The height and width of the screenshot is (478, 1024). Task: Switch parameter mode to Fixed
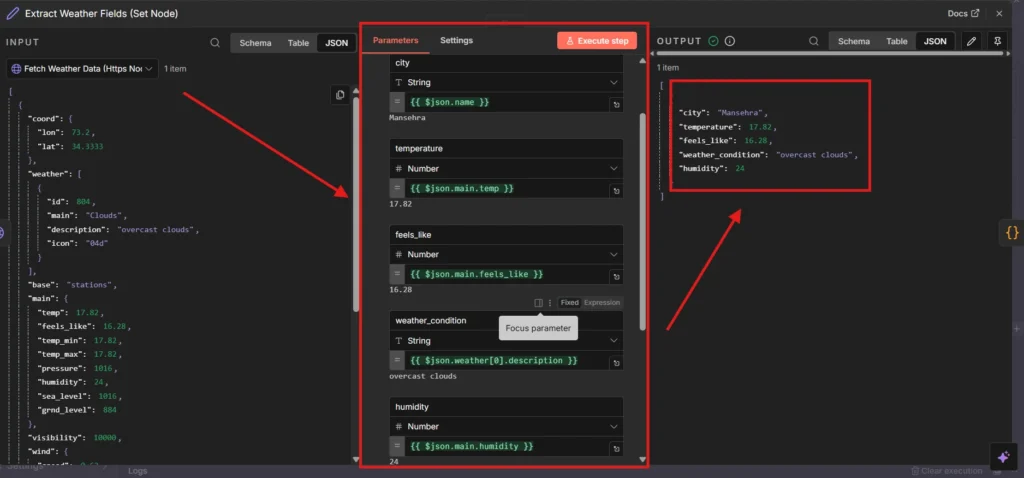point(569,302)
